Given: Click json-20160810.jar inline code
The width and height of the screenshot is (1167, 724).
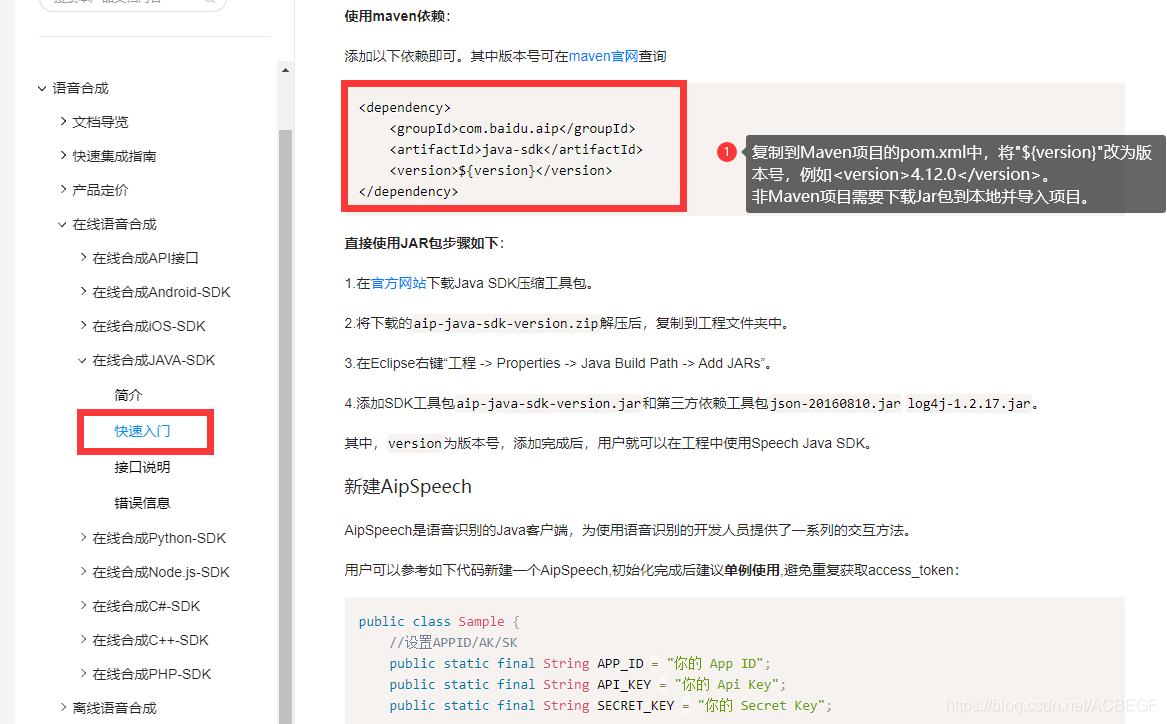Looking at the screenshot, I should (x=835, y=403).
